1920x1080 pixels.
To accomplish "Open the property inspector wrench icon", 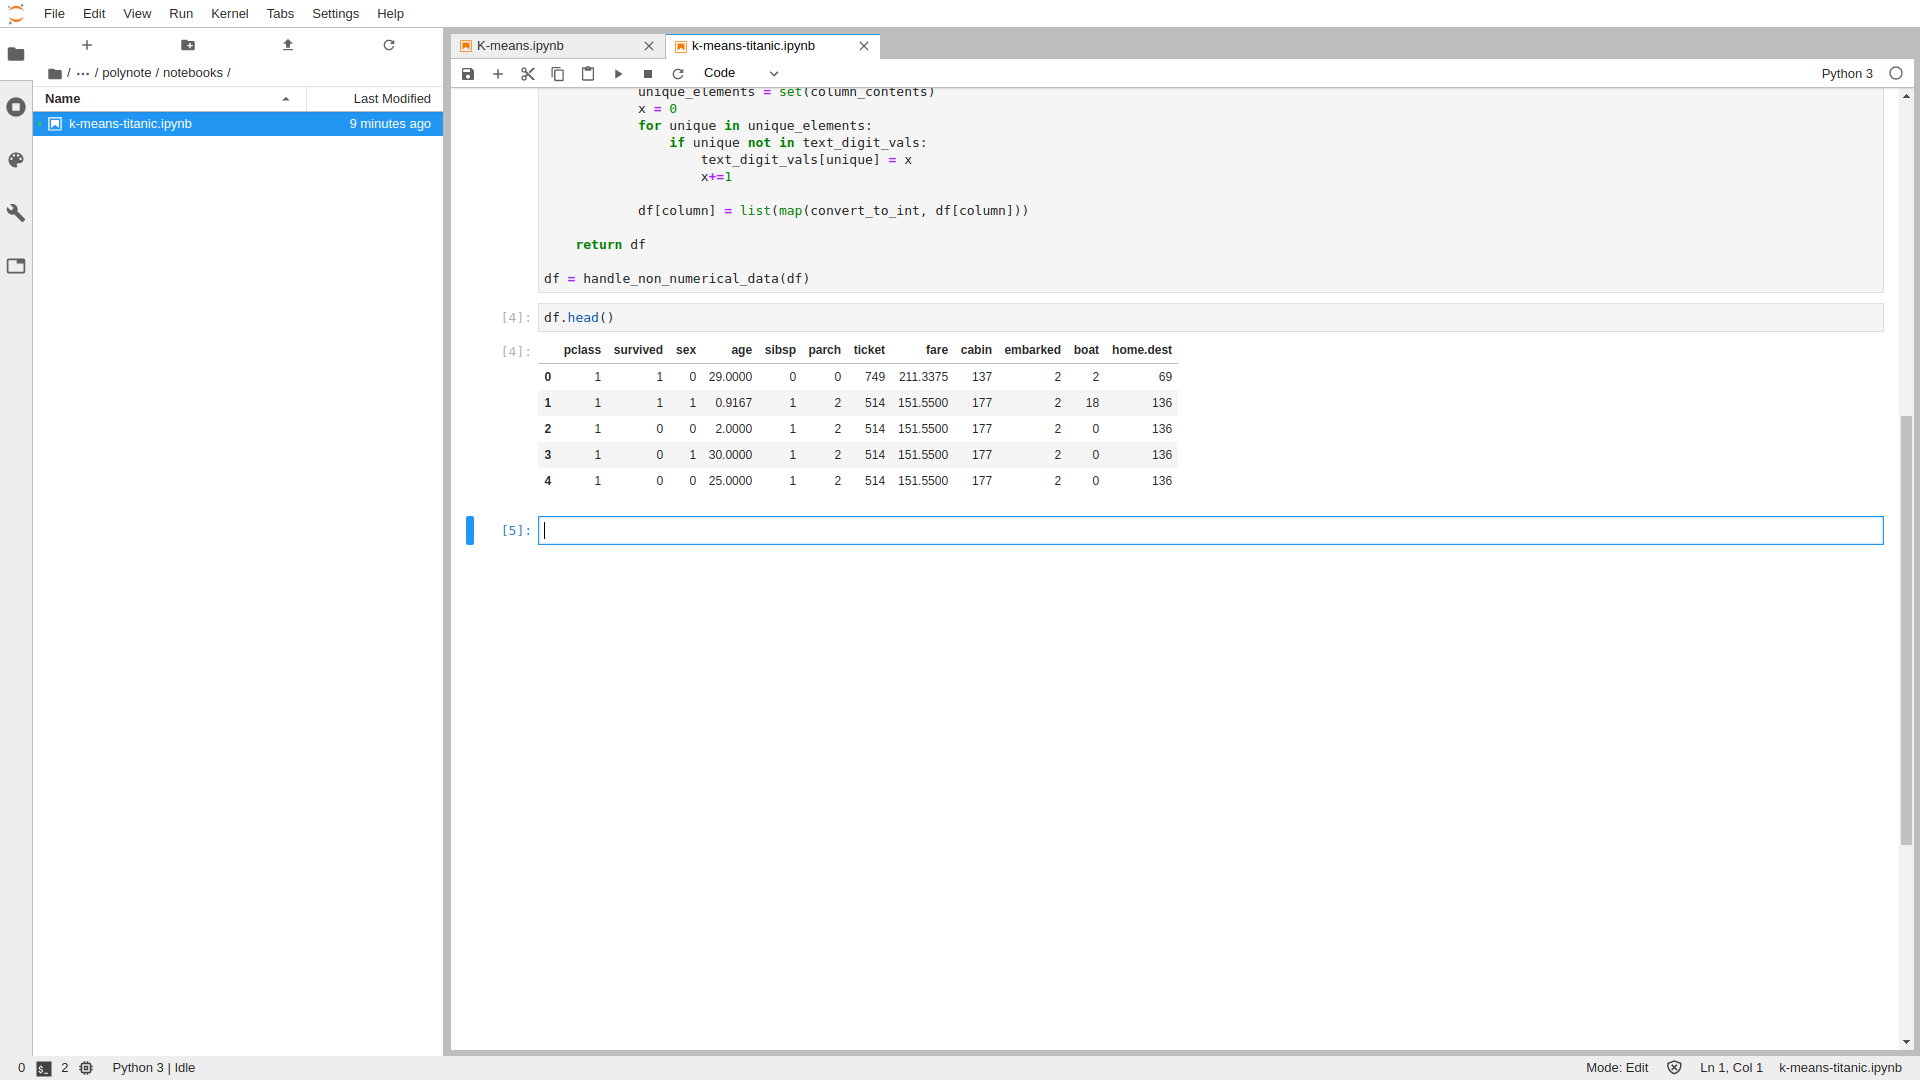I will 16,212.
